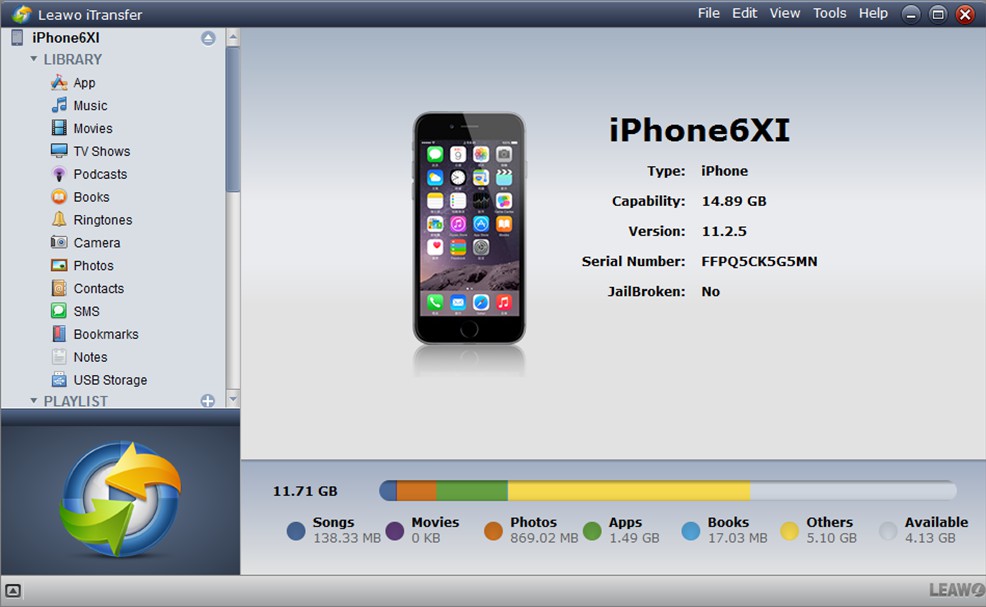Click the serial number FFPQ5CK5G5MN
The width and height of the screenshot is (986, 607).
tap(759, 261)
